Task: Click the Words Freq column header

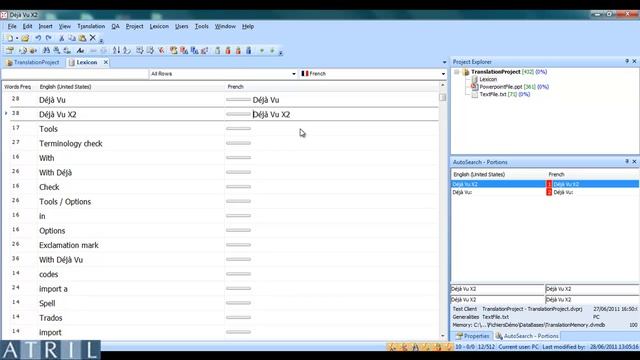Action: [x=17, y=87]
